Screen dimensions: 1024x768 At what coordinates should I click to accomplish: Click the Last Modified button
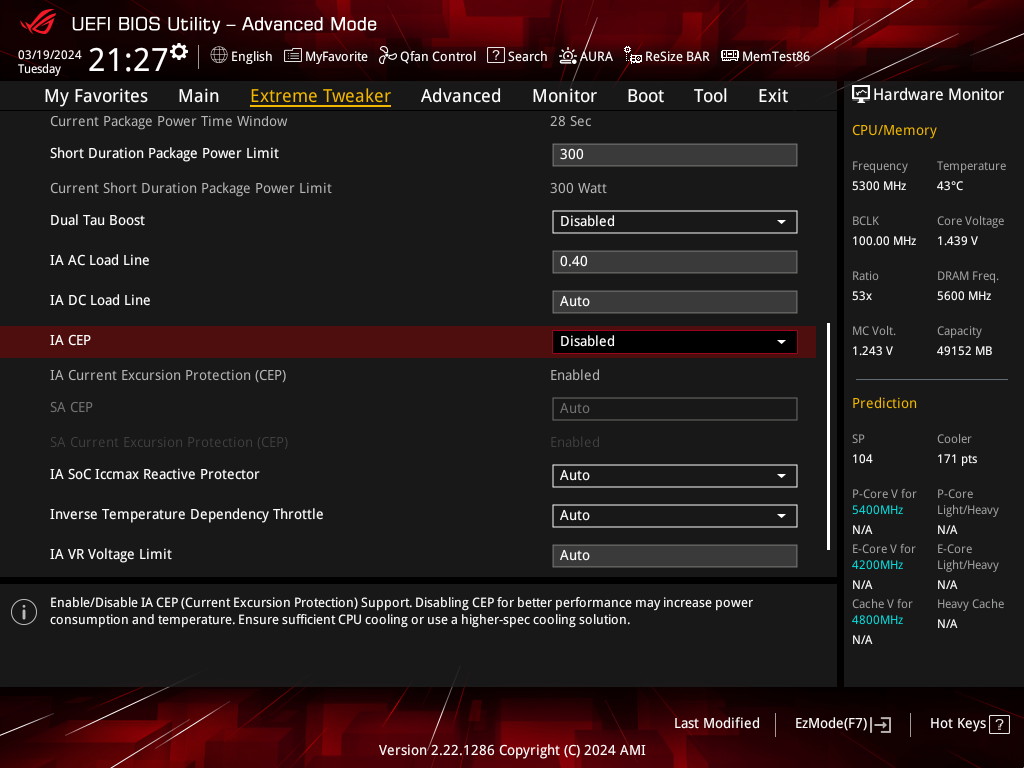click(716, 723)
